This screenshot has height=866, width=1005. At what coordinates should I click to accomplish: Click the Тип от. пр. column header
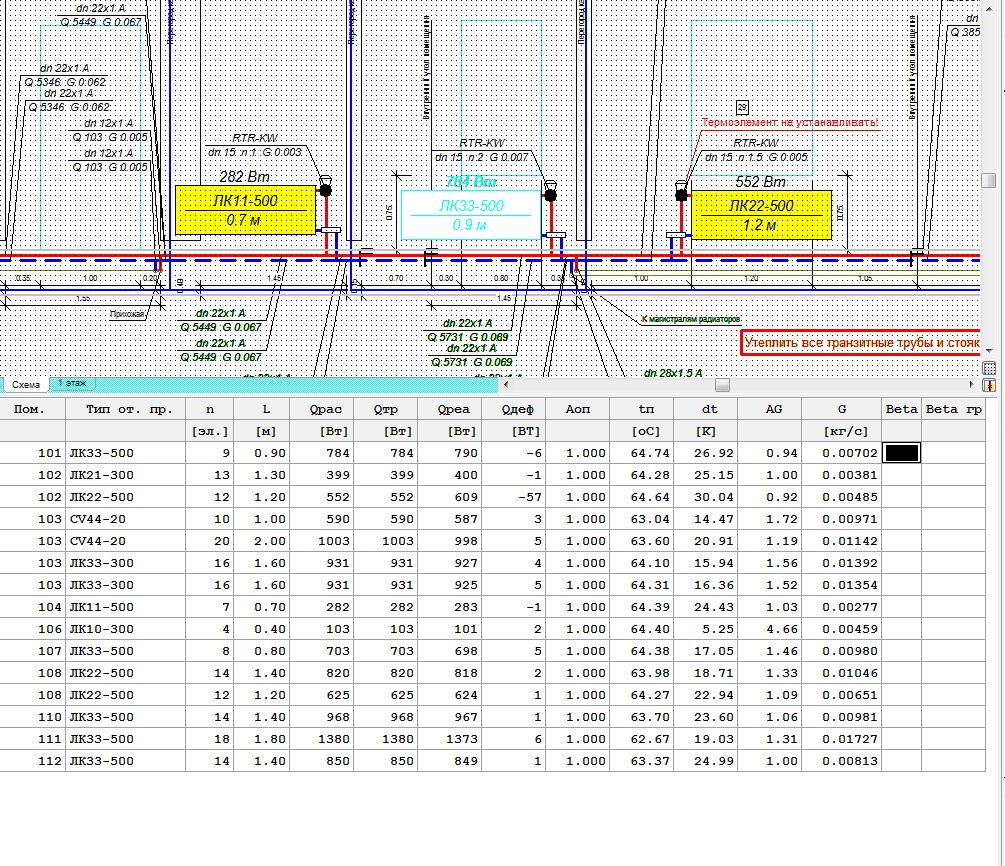(125, 409)
